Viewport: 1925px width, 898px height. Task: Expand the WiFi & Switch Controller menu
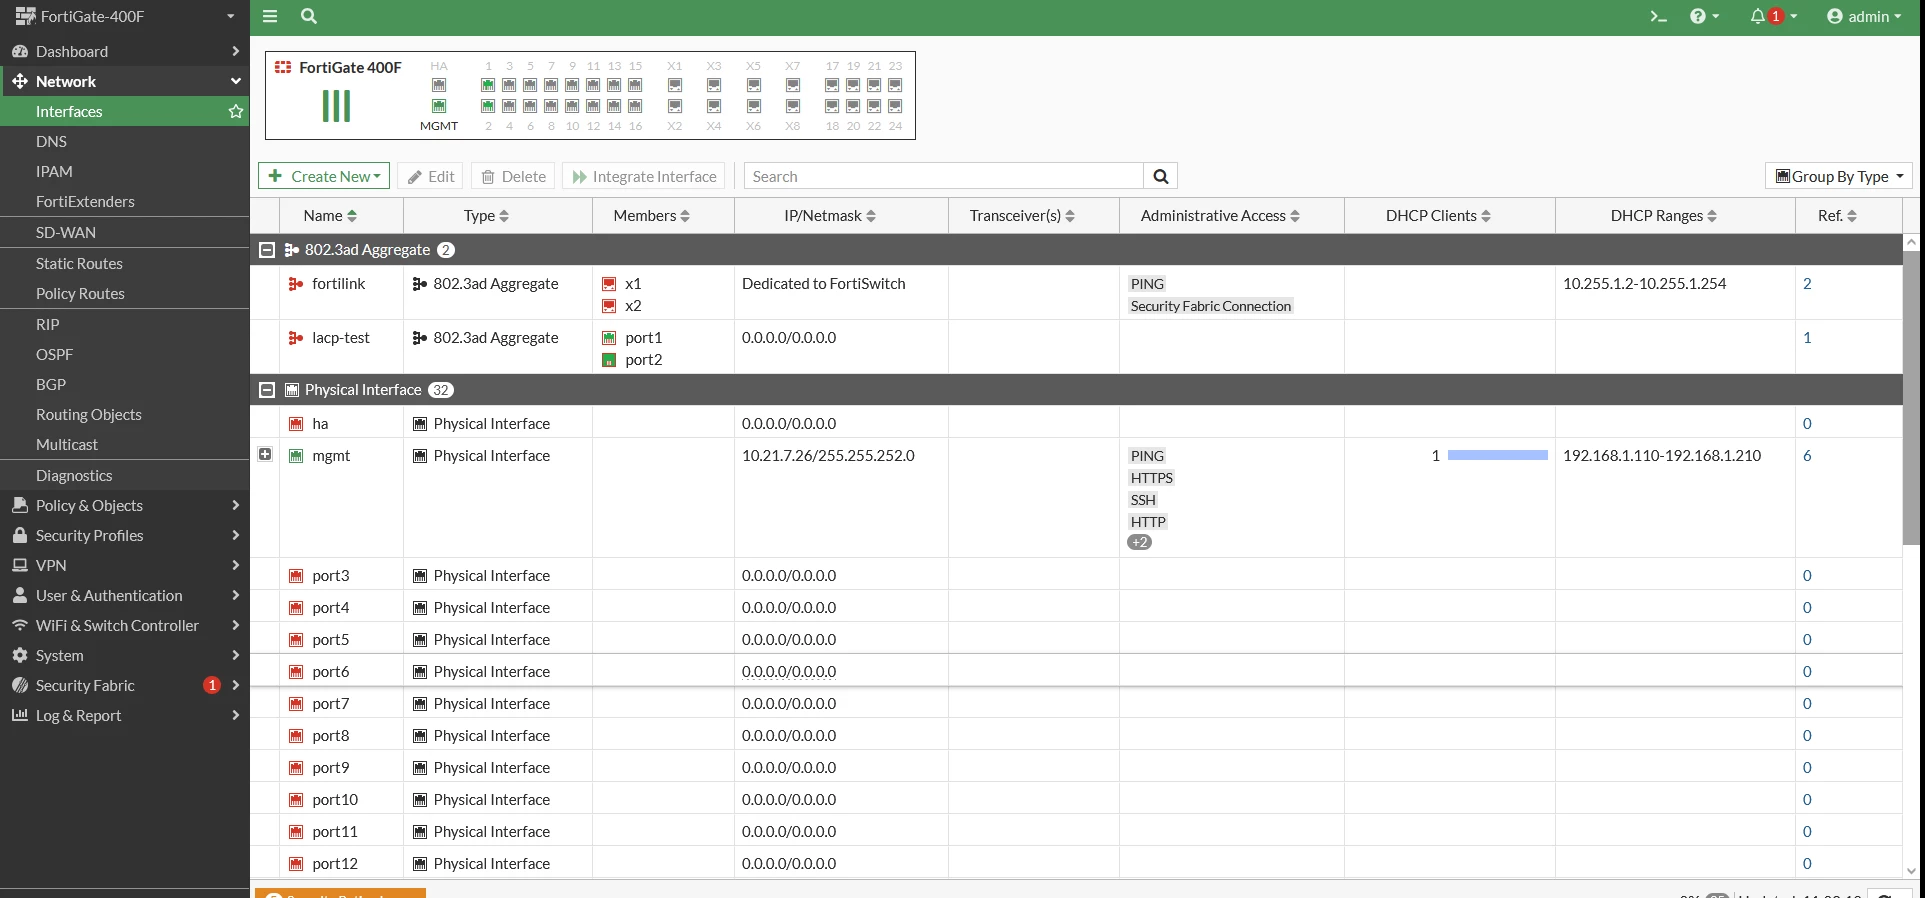click(x=125, y=625)
